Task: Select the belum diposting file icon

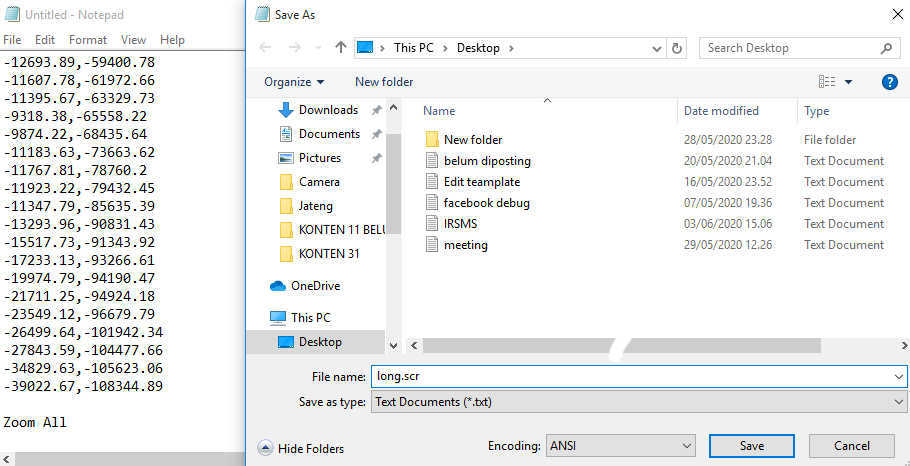Action: 431,161
